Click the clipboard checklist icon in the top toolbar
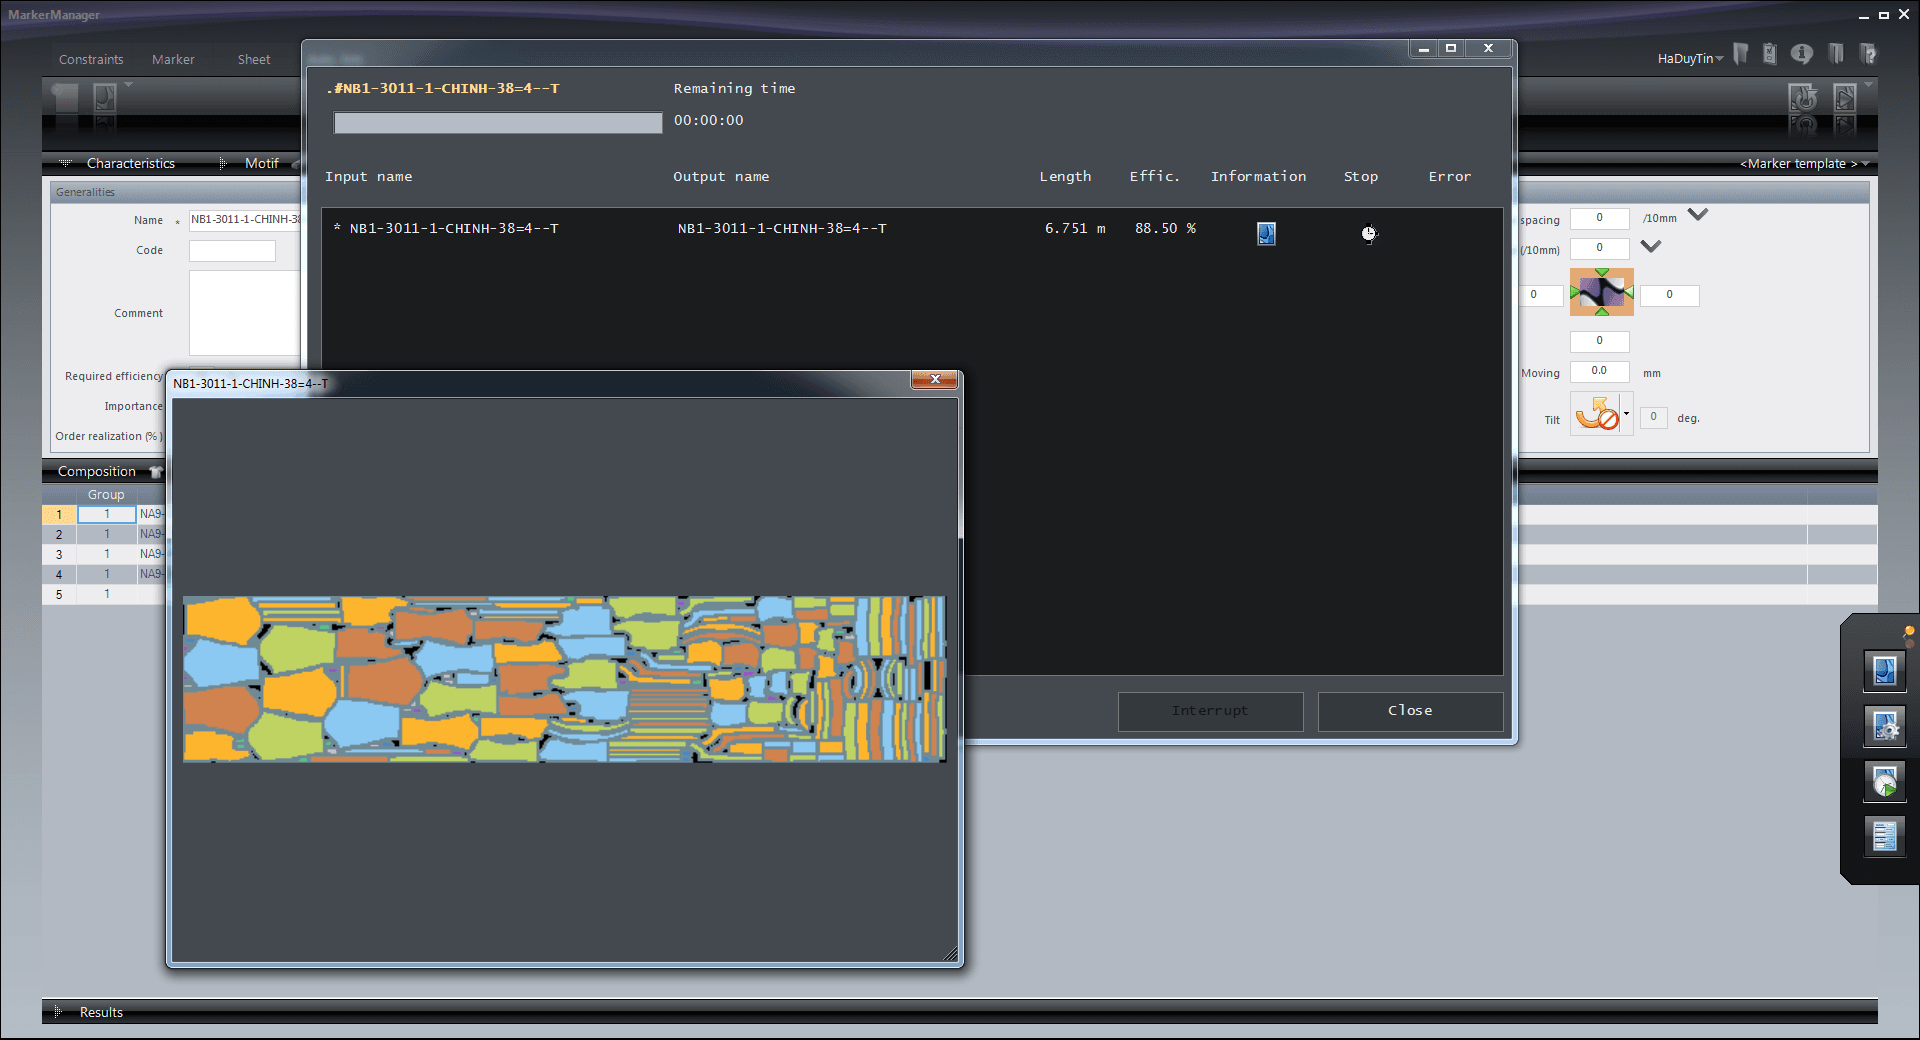The height and width of the screenshot is (1040, 1920). (1769, 54)
